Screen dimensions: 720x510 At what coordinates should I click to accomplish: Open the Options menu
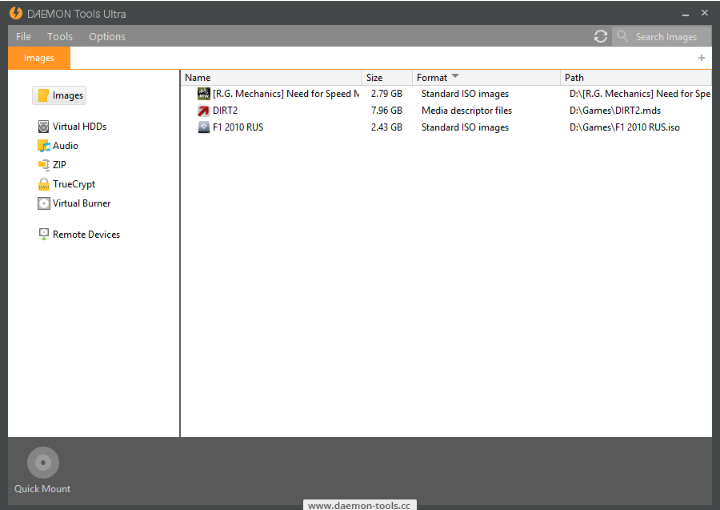click(x=107, y=37)
